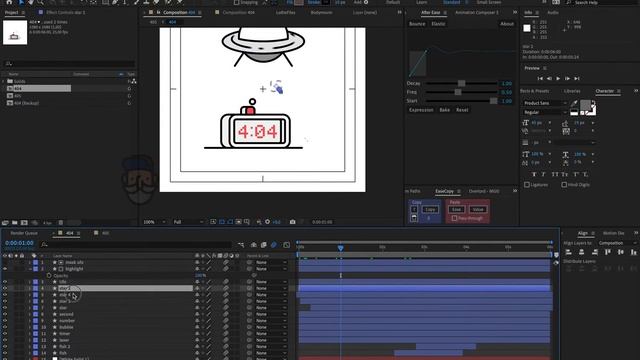Open font style dropdown Regular

(545, 112)
